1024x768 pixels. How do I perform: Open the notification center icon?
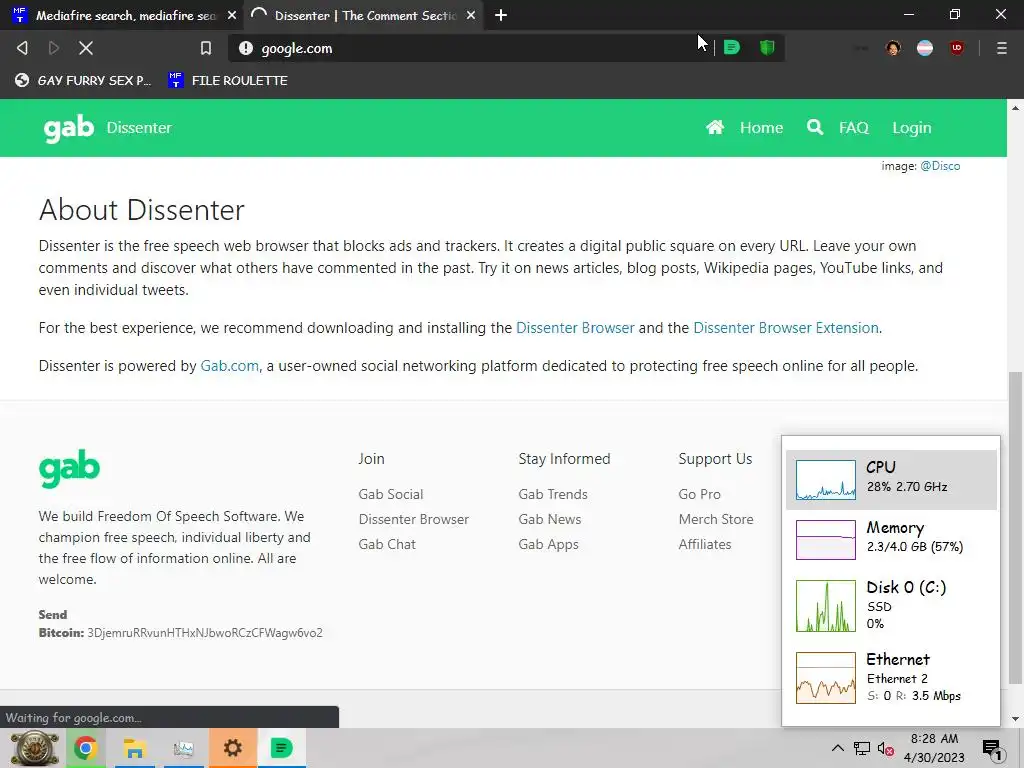click(993, 749)
